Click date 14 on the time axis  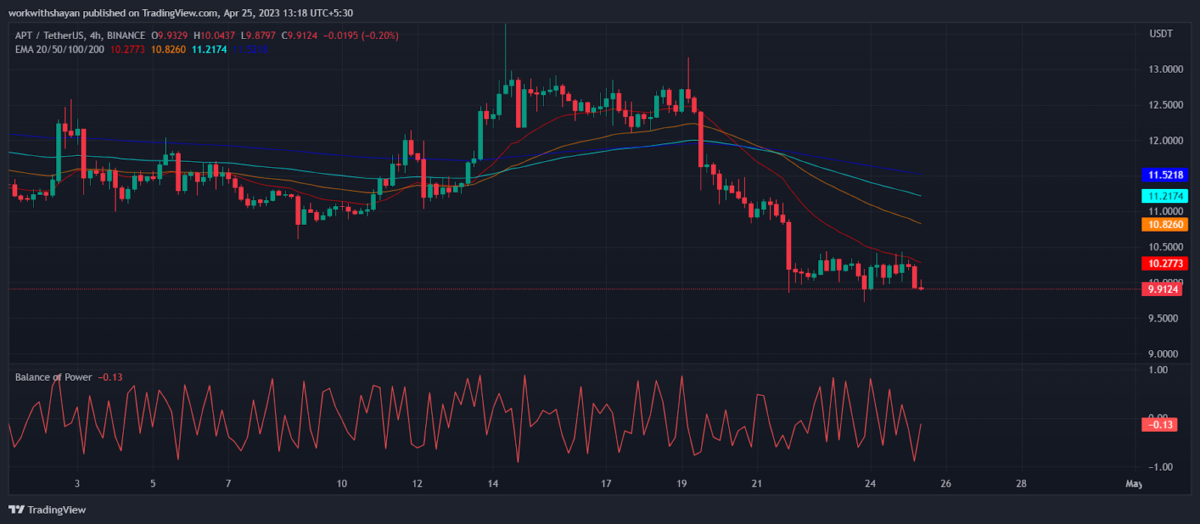coord(493,484)
